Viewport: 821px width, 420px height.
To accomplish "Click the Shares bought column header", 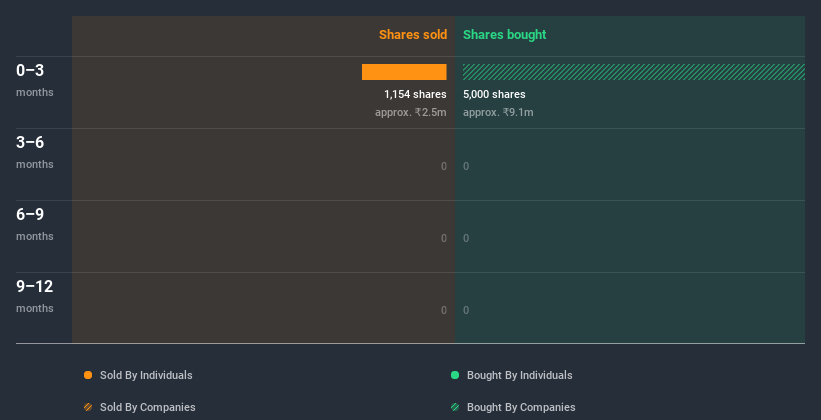I will [x=505, y=35].
